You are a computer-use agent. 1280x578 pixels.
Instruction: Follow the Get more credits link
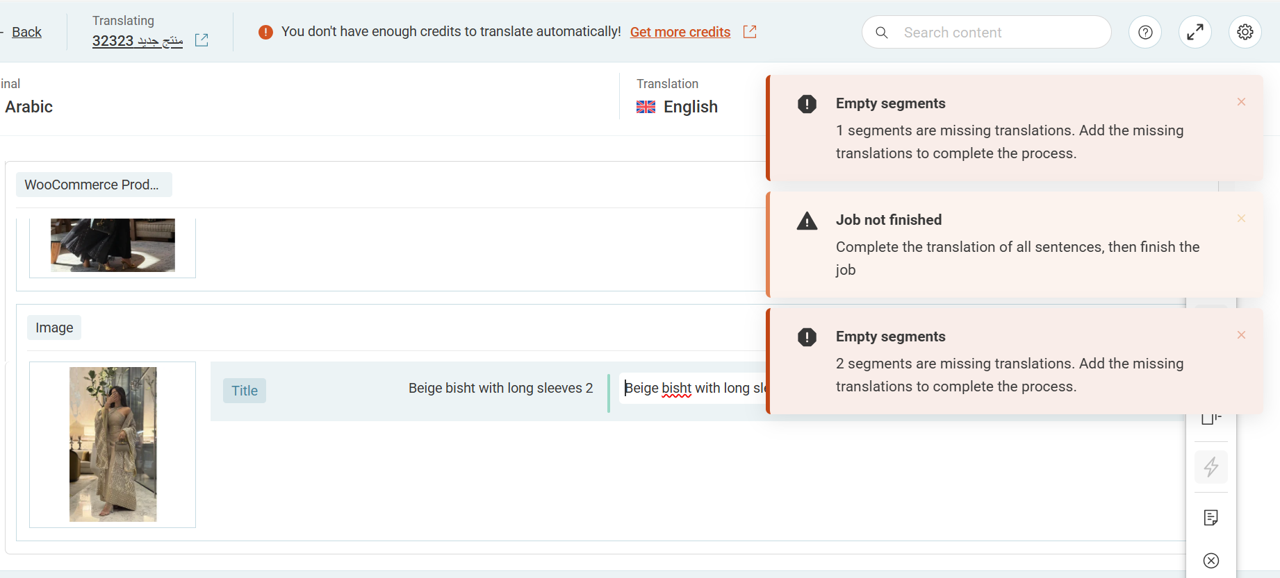click(680, 32)
